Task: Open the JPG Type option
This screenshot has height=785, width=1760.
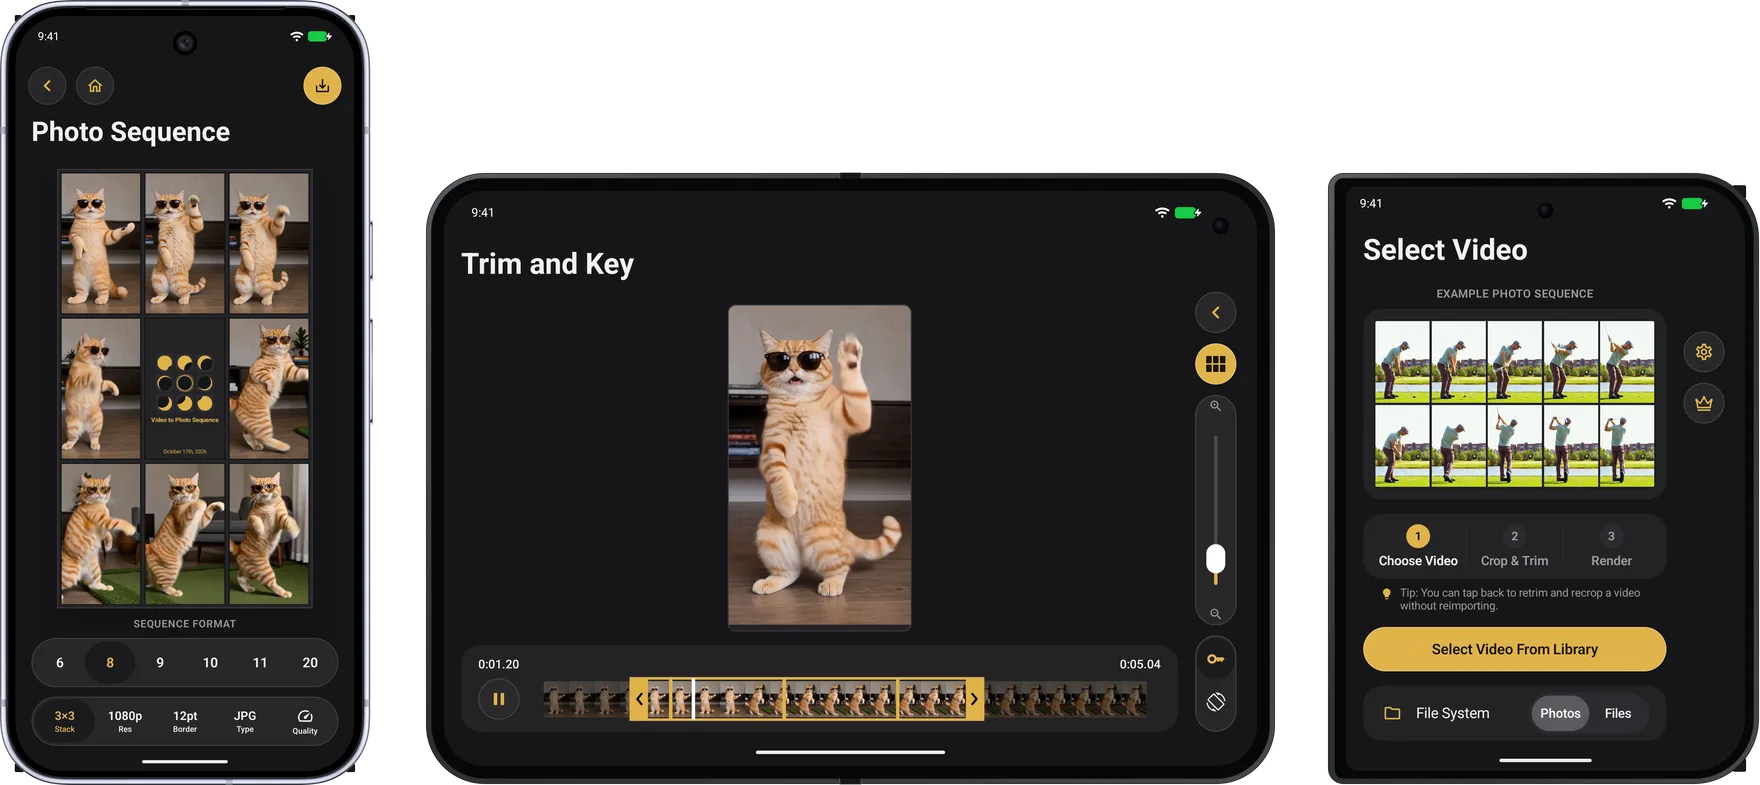Action: point(245,721)
